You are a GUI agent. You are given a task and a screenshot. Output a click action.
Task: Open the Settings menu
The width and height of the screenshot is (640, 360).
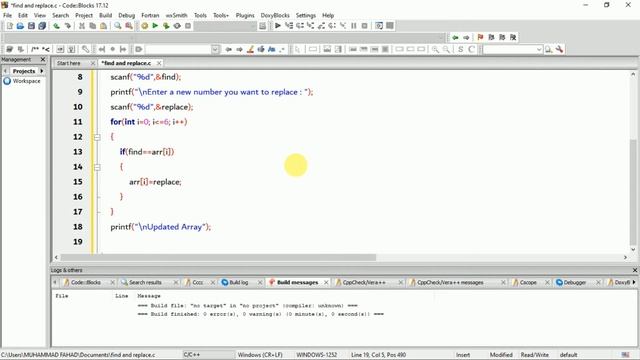[x=306, y=15]
